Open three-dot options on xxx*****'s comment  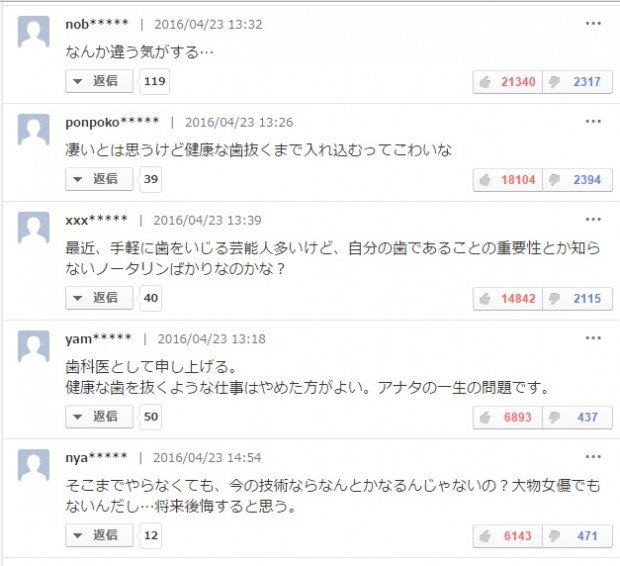[x=593, y=220]
